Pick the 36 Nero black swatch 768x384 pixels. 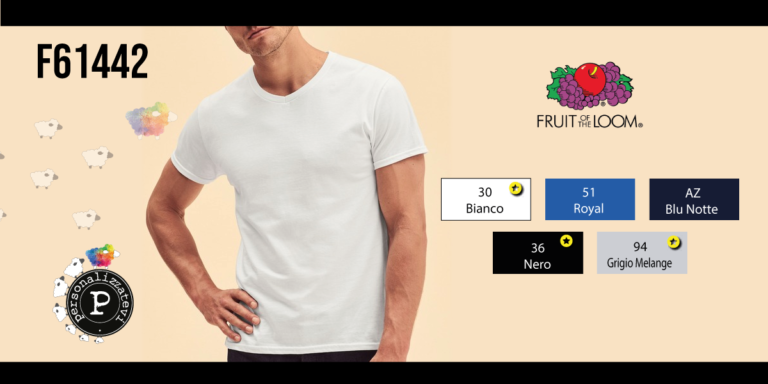(538, 253)
